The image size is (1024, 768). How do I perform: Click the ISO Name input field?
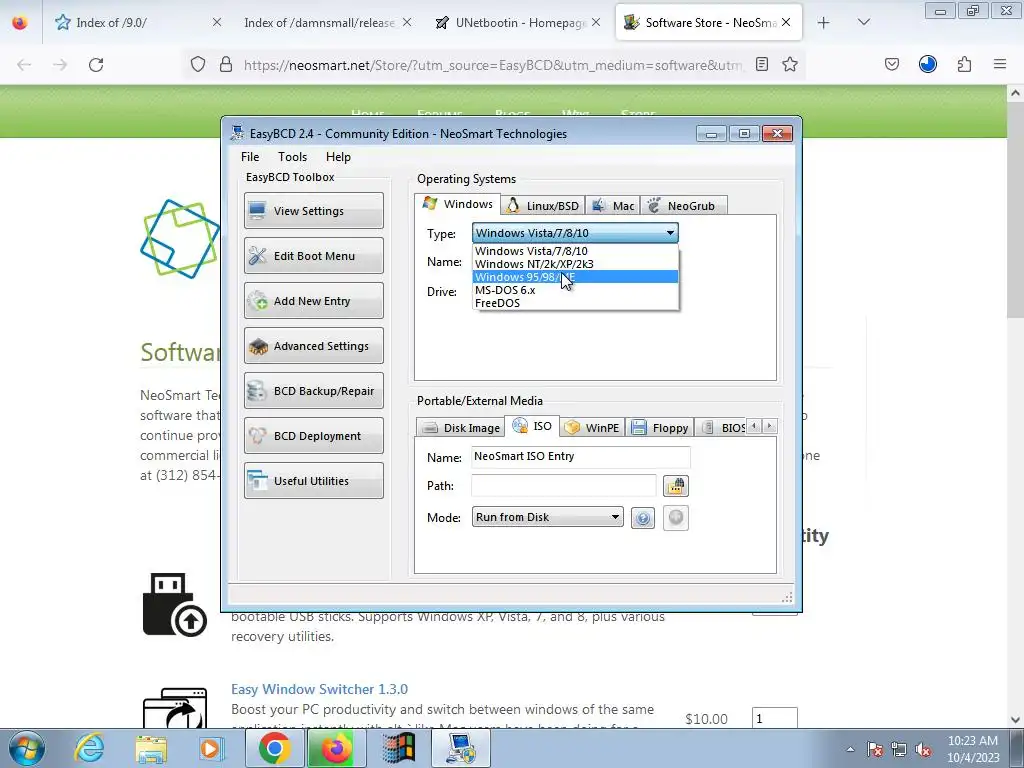pyautogui.click(x=581, y=456)
